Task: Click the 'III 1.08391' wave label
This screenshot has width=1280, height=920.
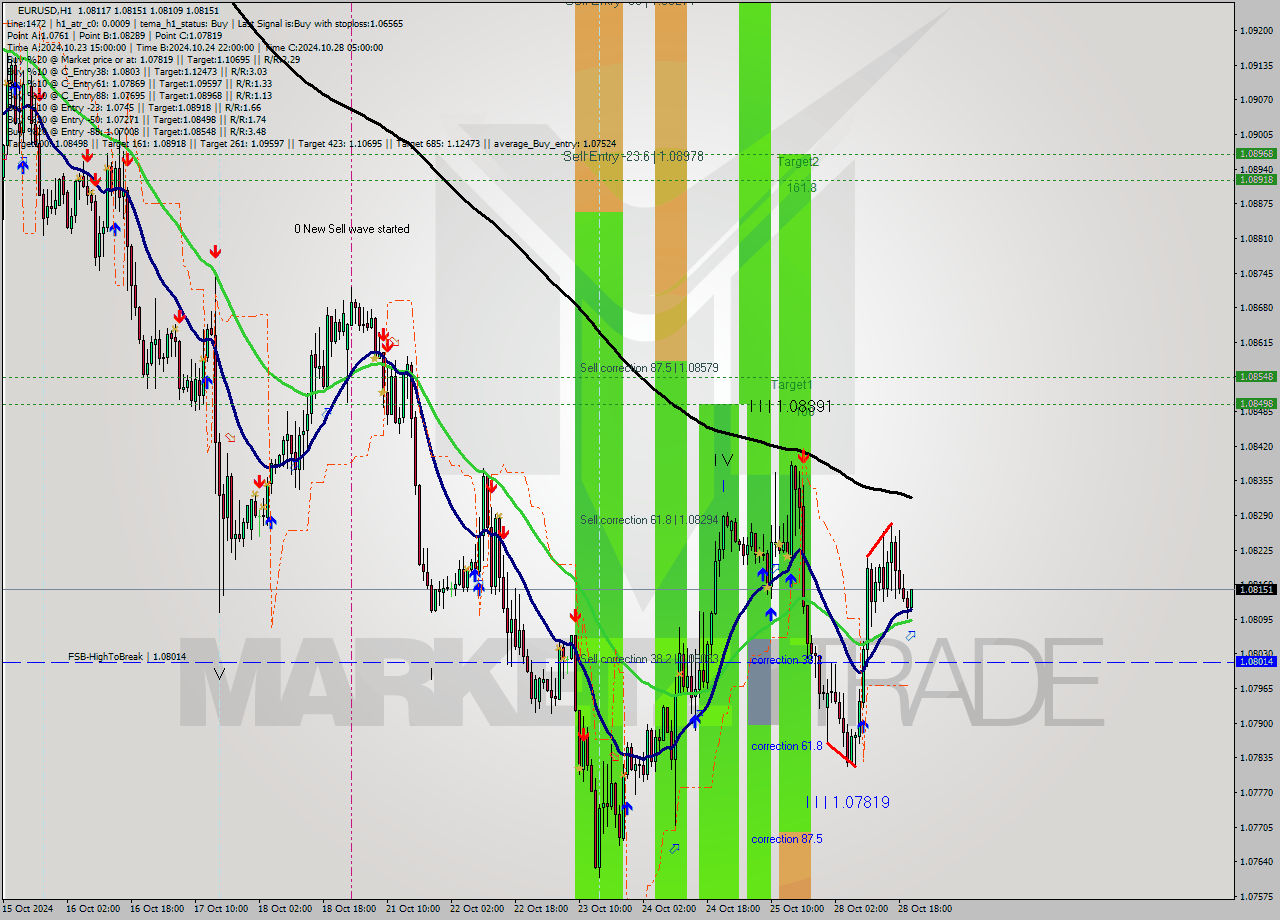Action: pyautogui.click(x=790, y=407)
